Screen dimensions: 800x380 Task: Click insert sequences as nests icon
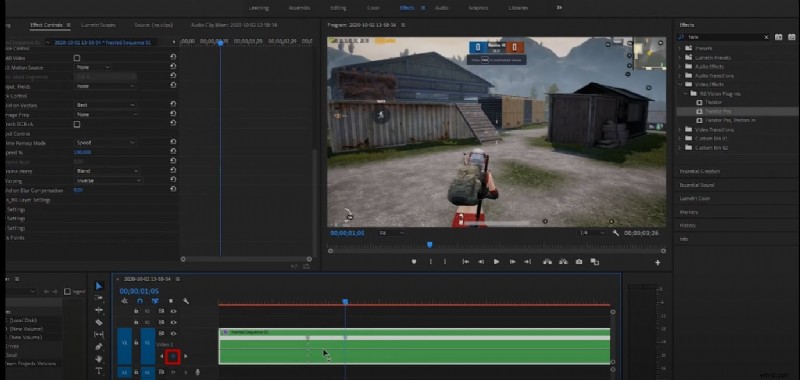click(x=124, y=301)
